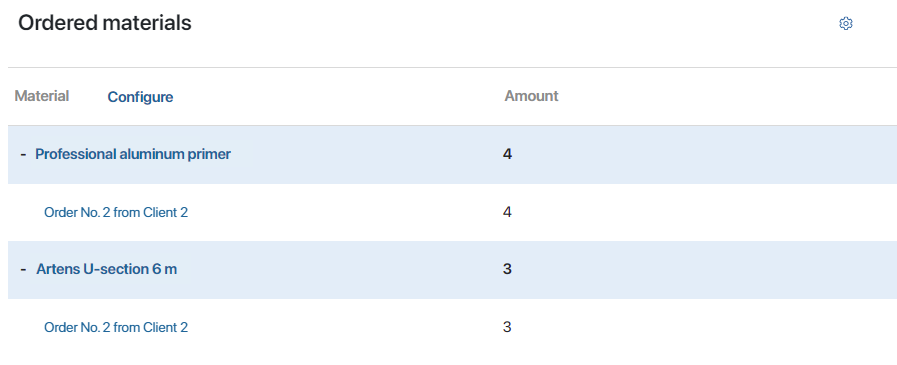Sort by the Amount column header
This screenshot has width=897, height=365.
point(531,96)
